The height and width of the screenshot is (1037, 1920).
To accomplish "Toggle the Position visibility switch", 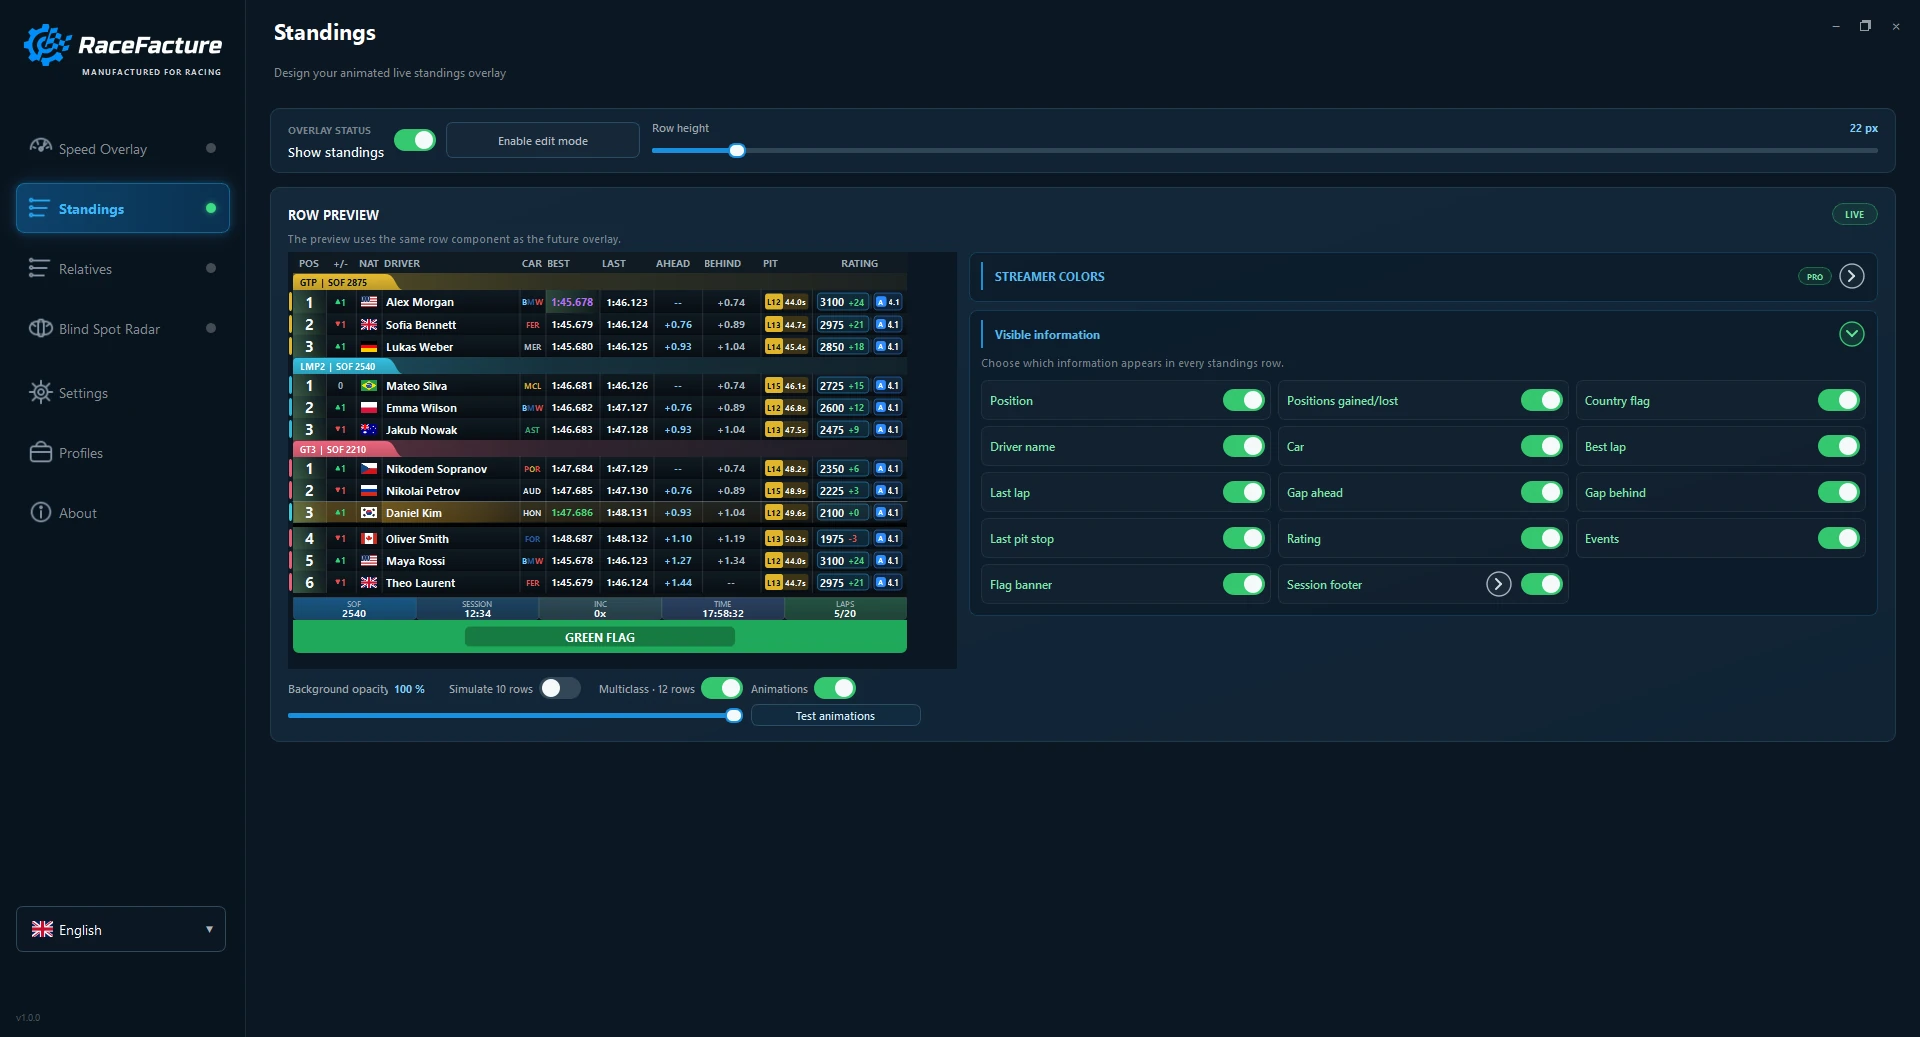I will point(1244,400).
